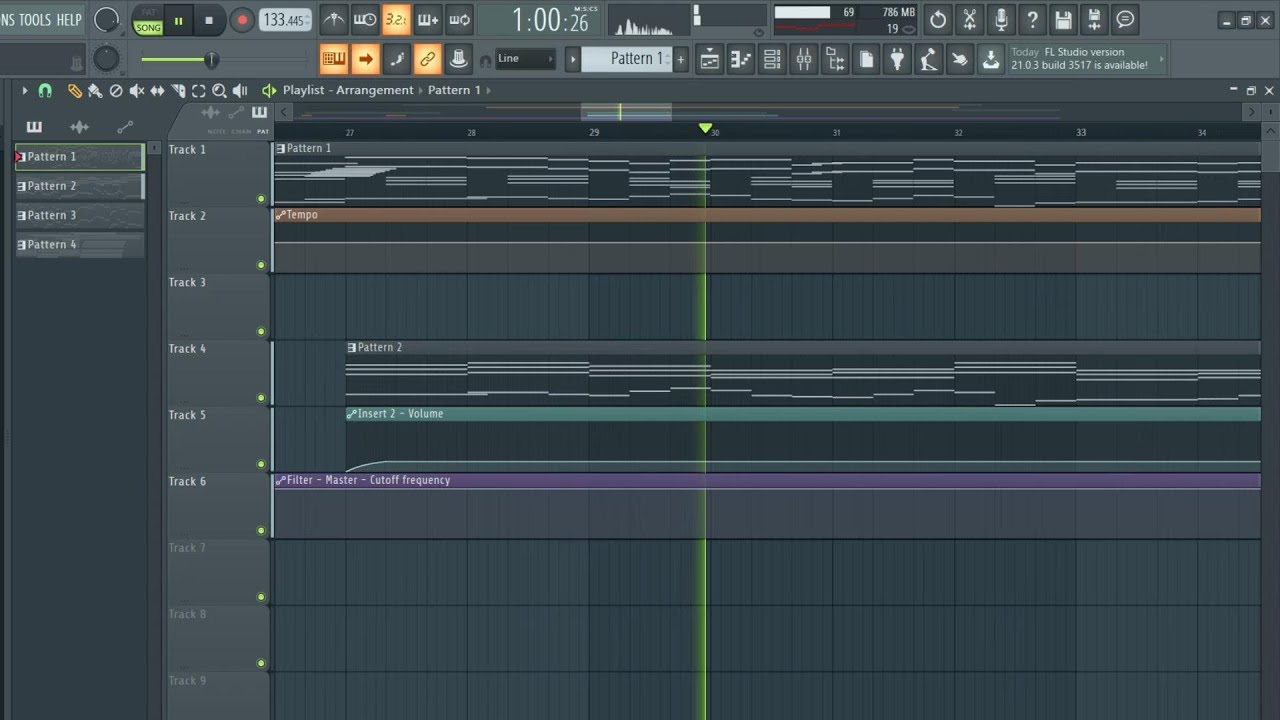
Task: Click the FL Studio update notification
Action: [x=1079, y=59]
